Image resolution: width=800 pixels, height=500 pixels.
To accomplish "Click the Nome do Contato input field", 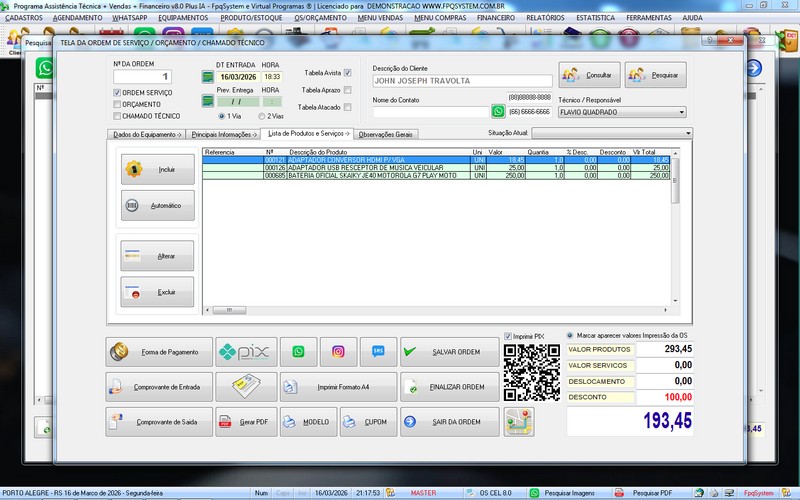I will click(430, 112).
